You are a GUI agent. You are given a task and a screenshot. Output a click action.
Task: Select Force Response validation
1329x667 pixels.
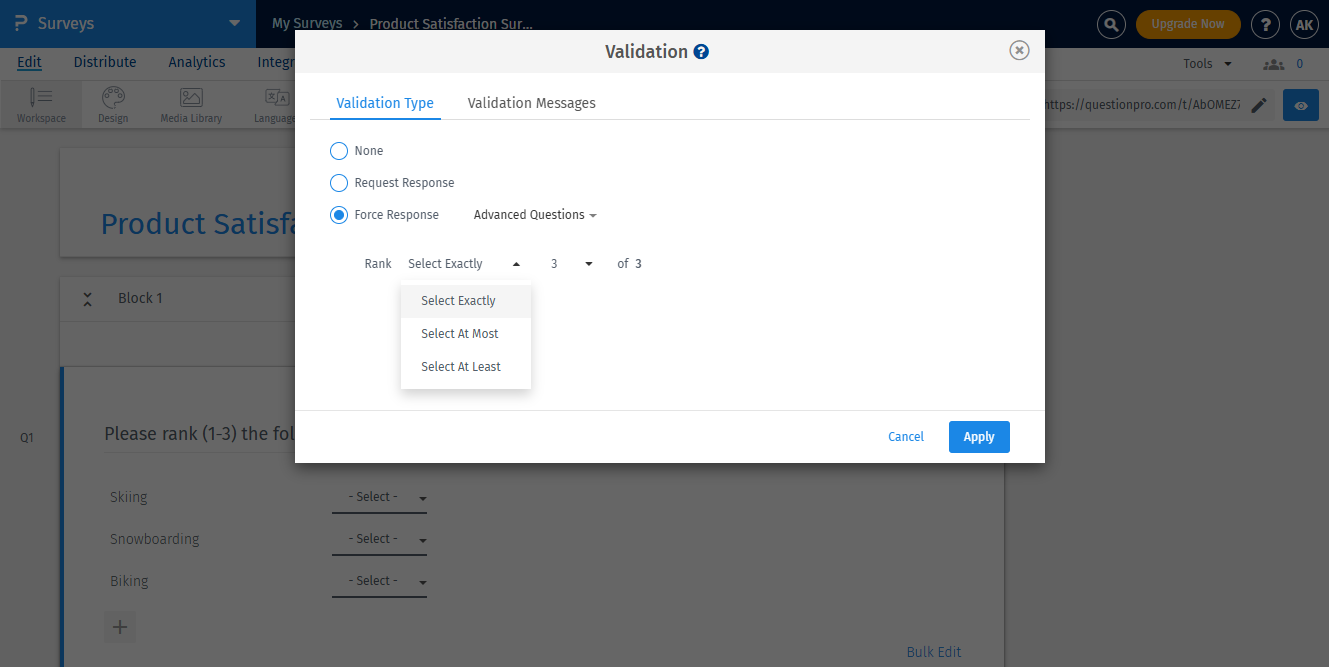pos(339,214)
